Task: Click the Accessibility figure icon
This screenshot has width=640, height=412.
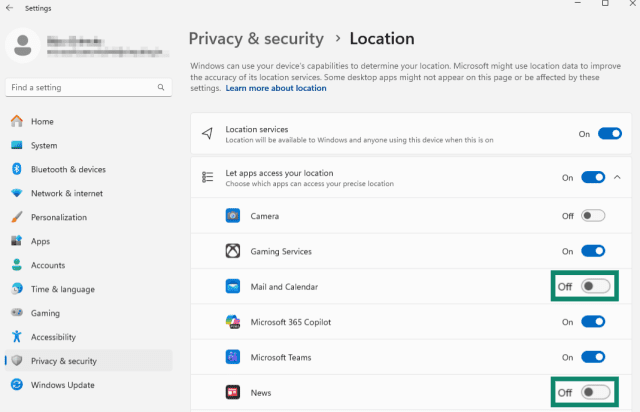Action: pos(17,336)
